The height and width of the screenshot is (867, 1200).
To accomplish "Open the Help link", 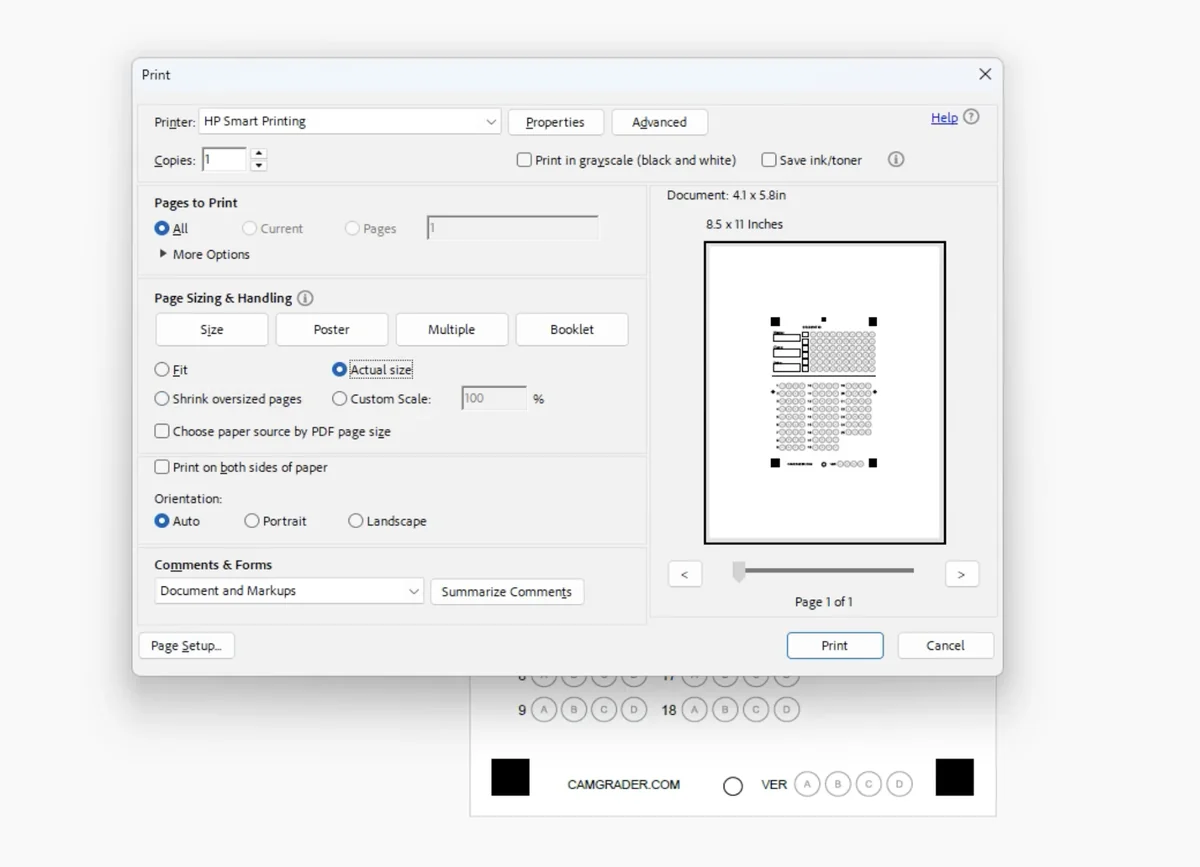I will click(x=944, y=117).
